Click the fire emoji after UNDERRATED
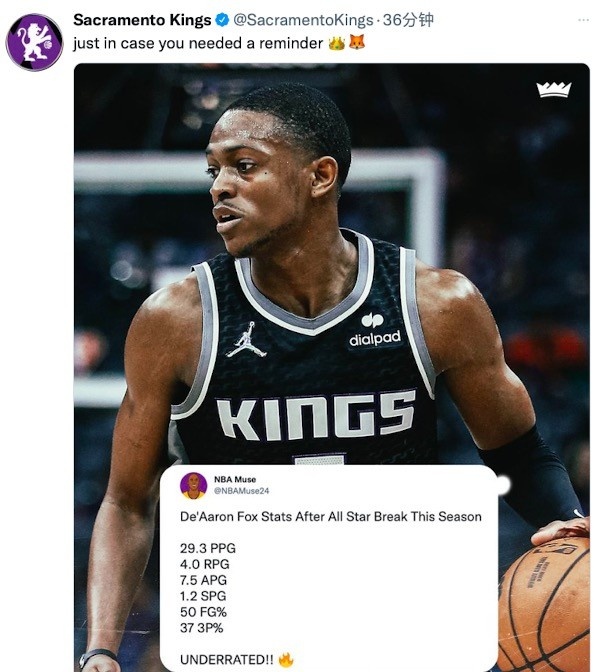Screen dimensions: 596x672 (286, 659)
